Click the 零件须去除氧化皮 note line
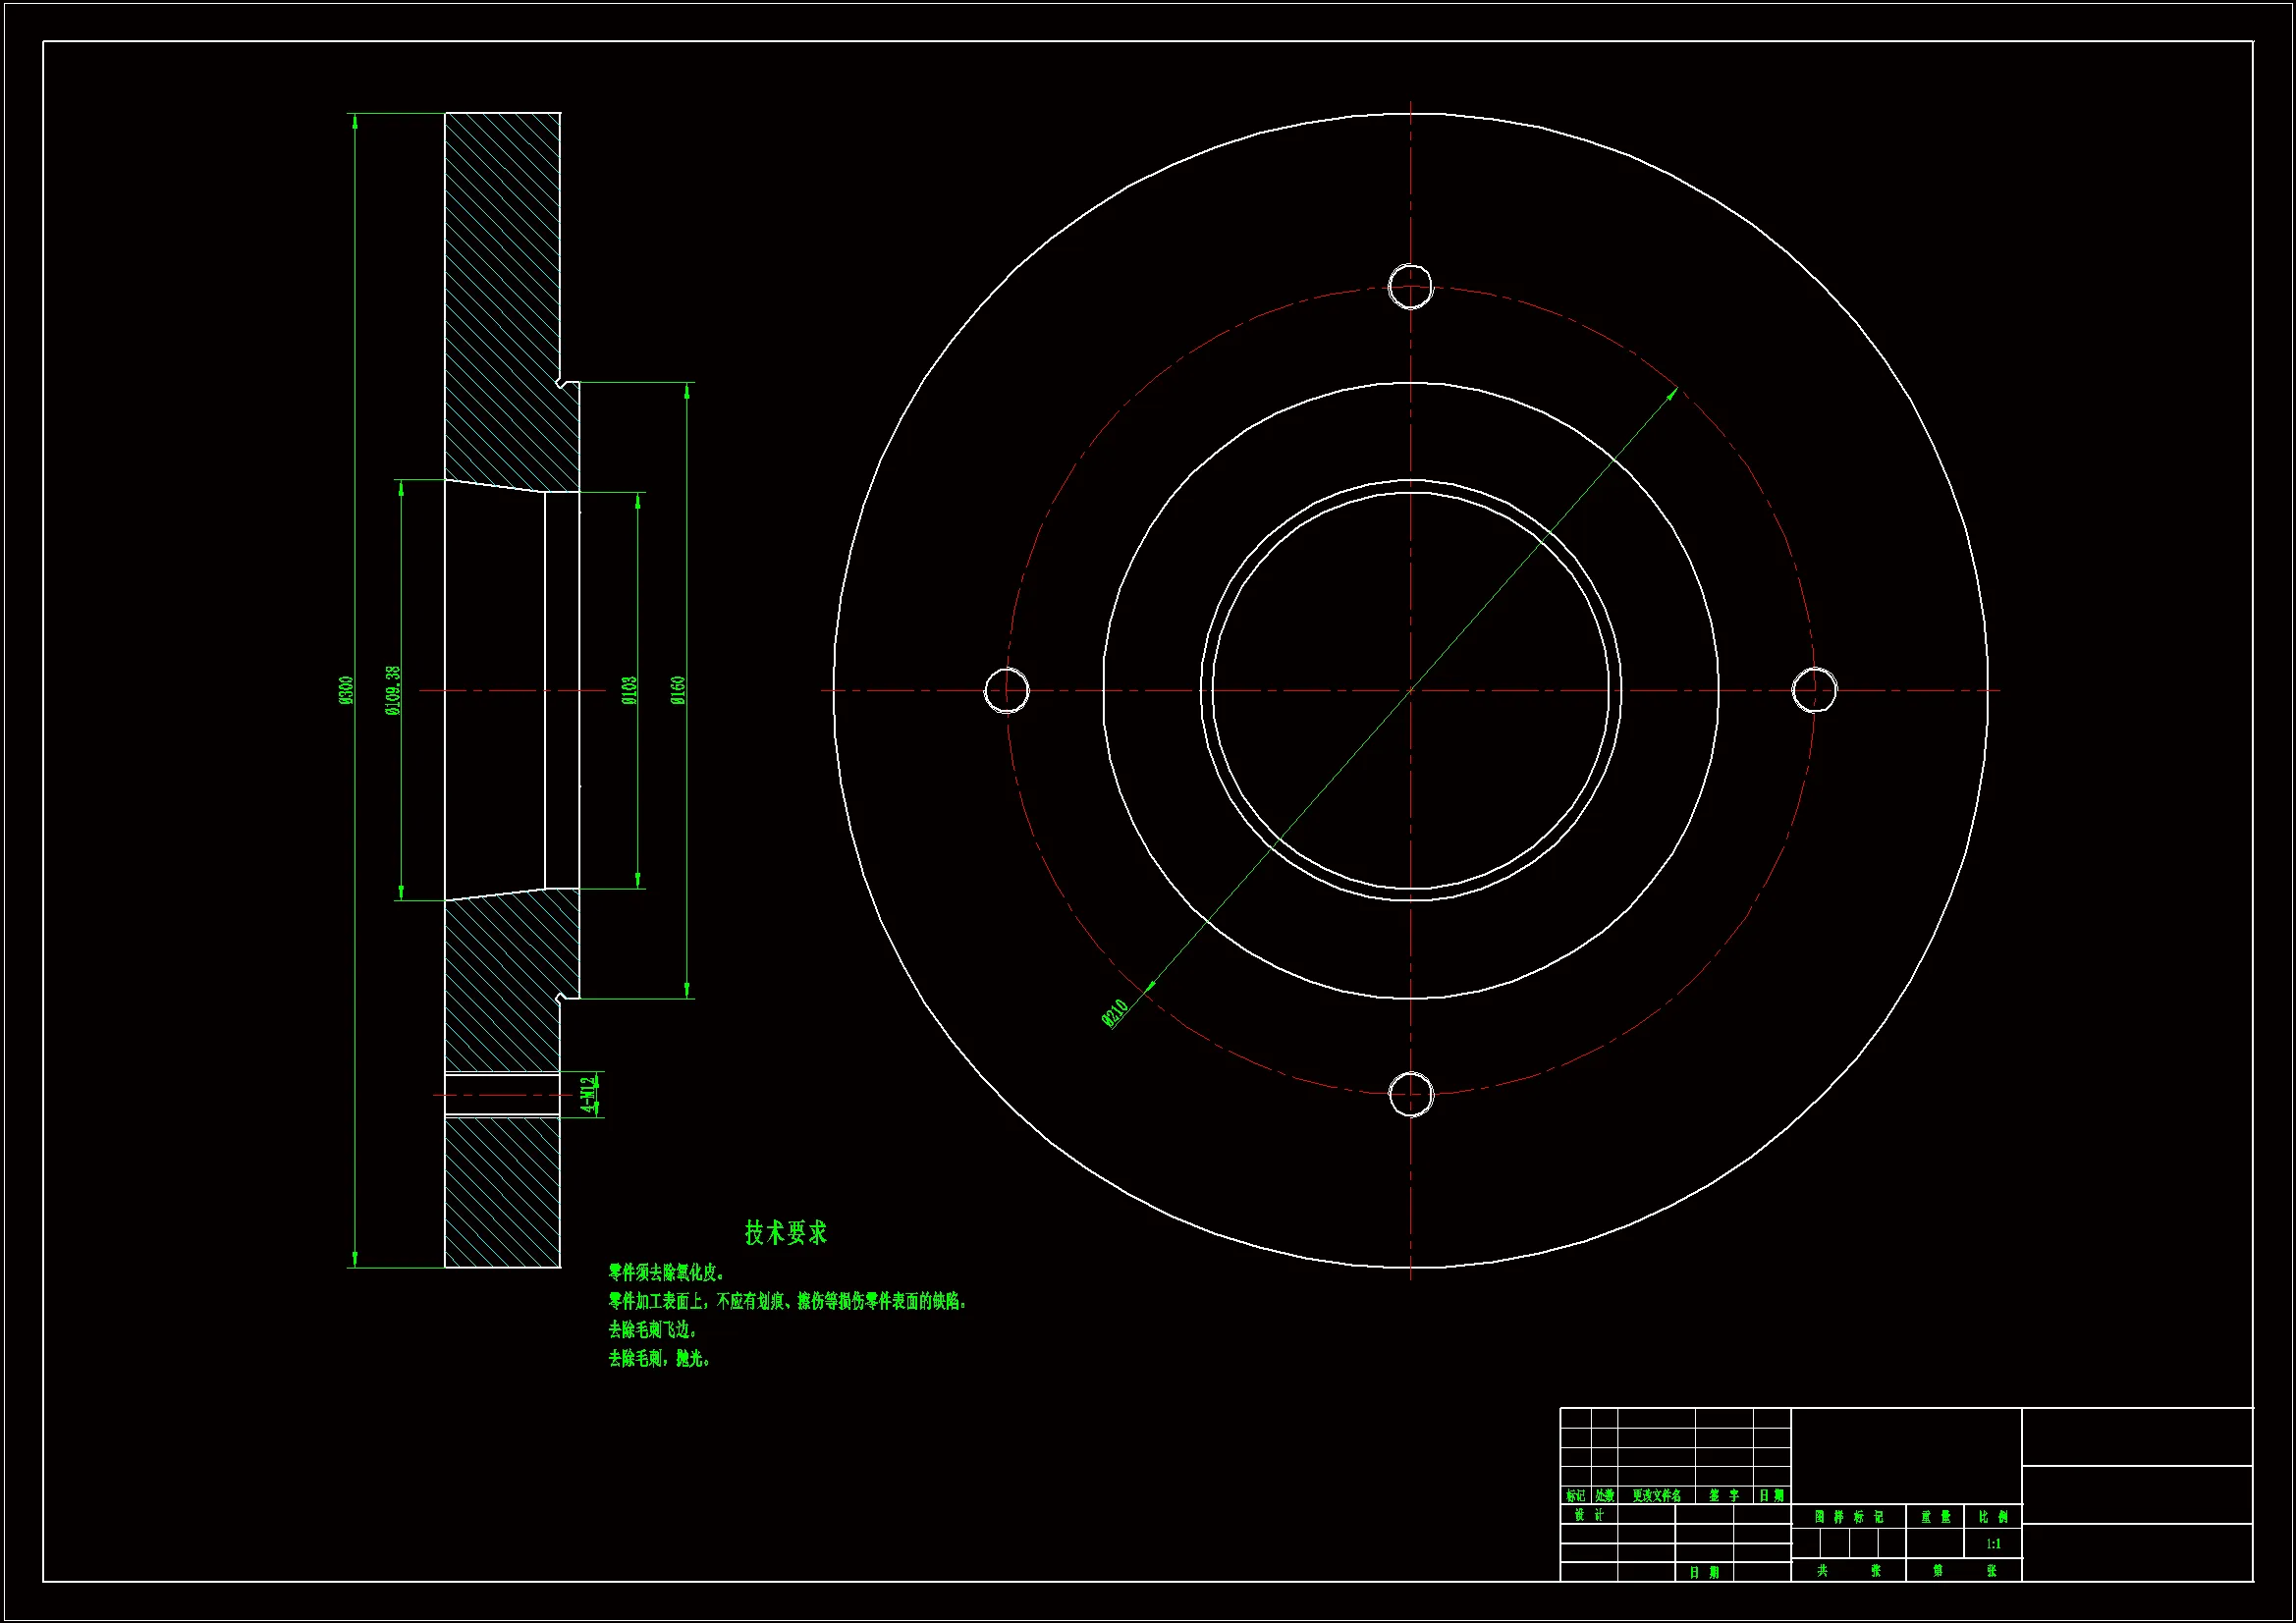Screen dimensions: 2296x1623 coord(666,1272)
